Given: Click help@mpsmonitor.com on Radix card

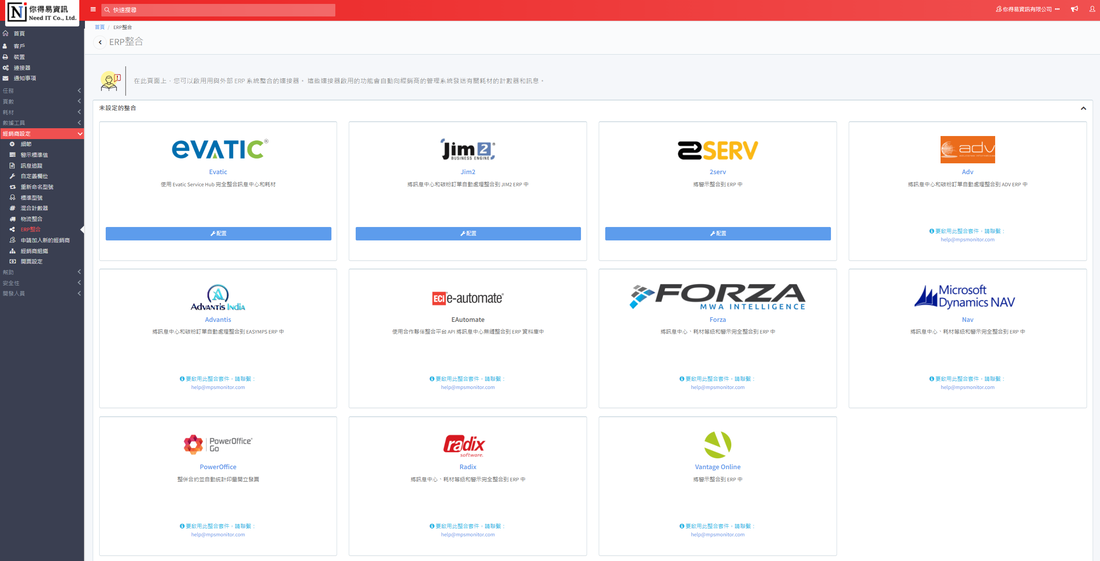Looking at the screenshot, I should 468,534.
